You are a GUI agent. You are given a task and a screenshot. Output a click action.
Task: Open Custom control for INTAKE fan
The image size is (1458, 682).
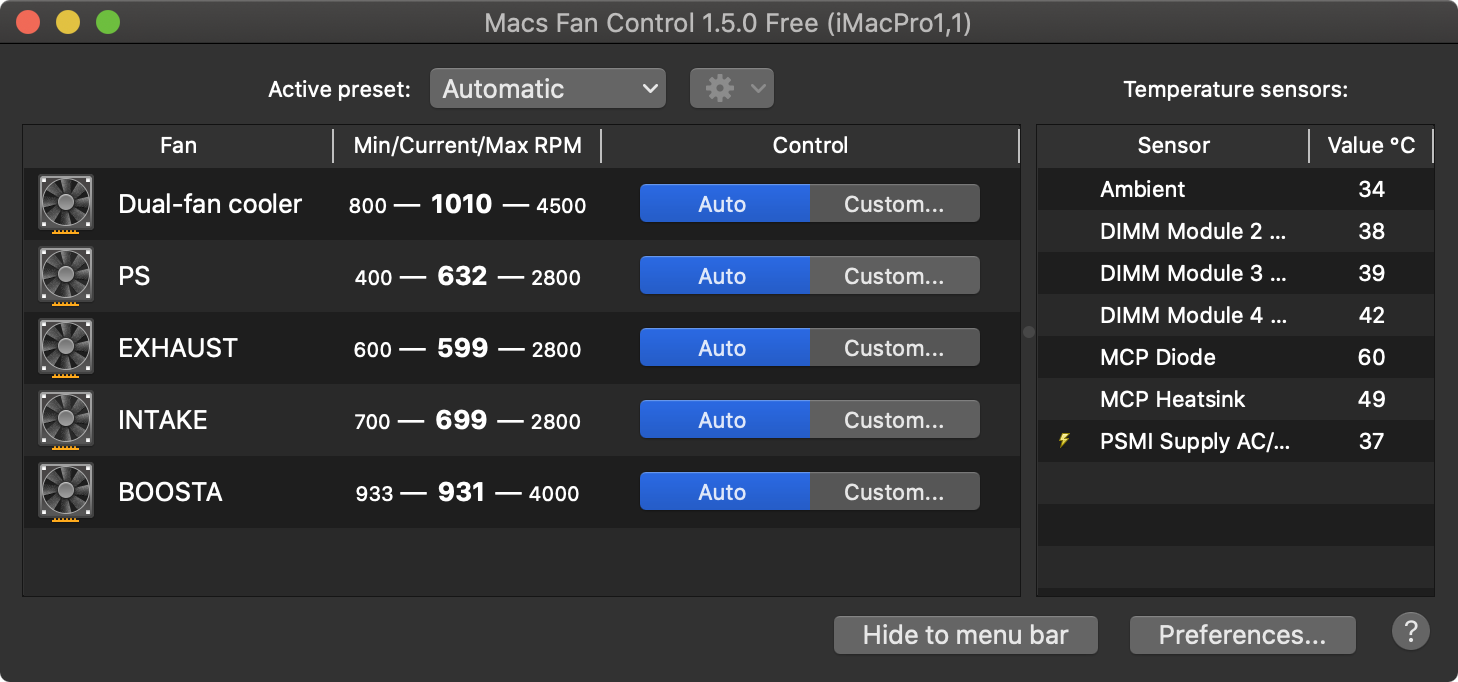coord(894,420)
